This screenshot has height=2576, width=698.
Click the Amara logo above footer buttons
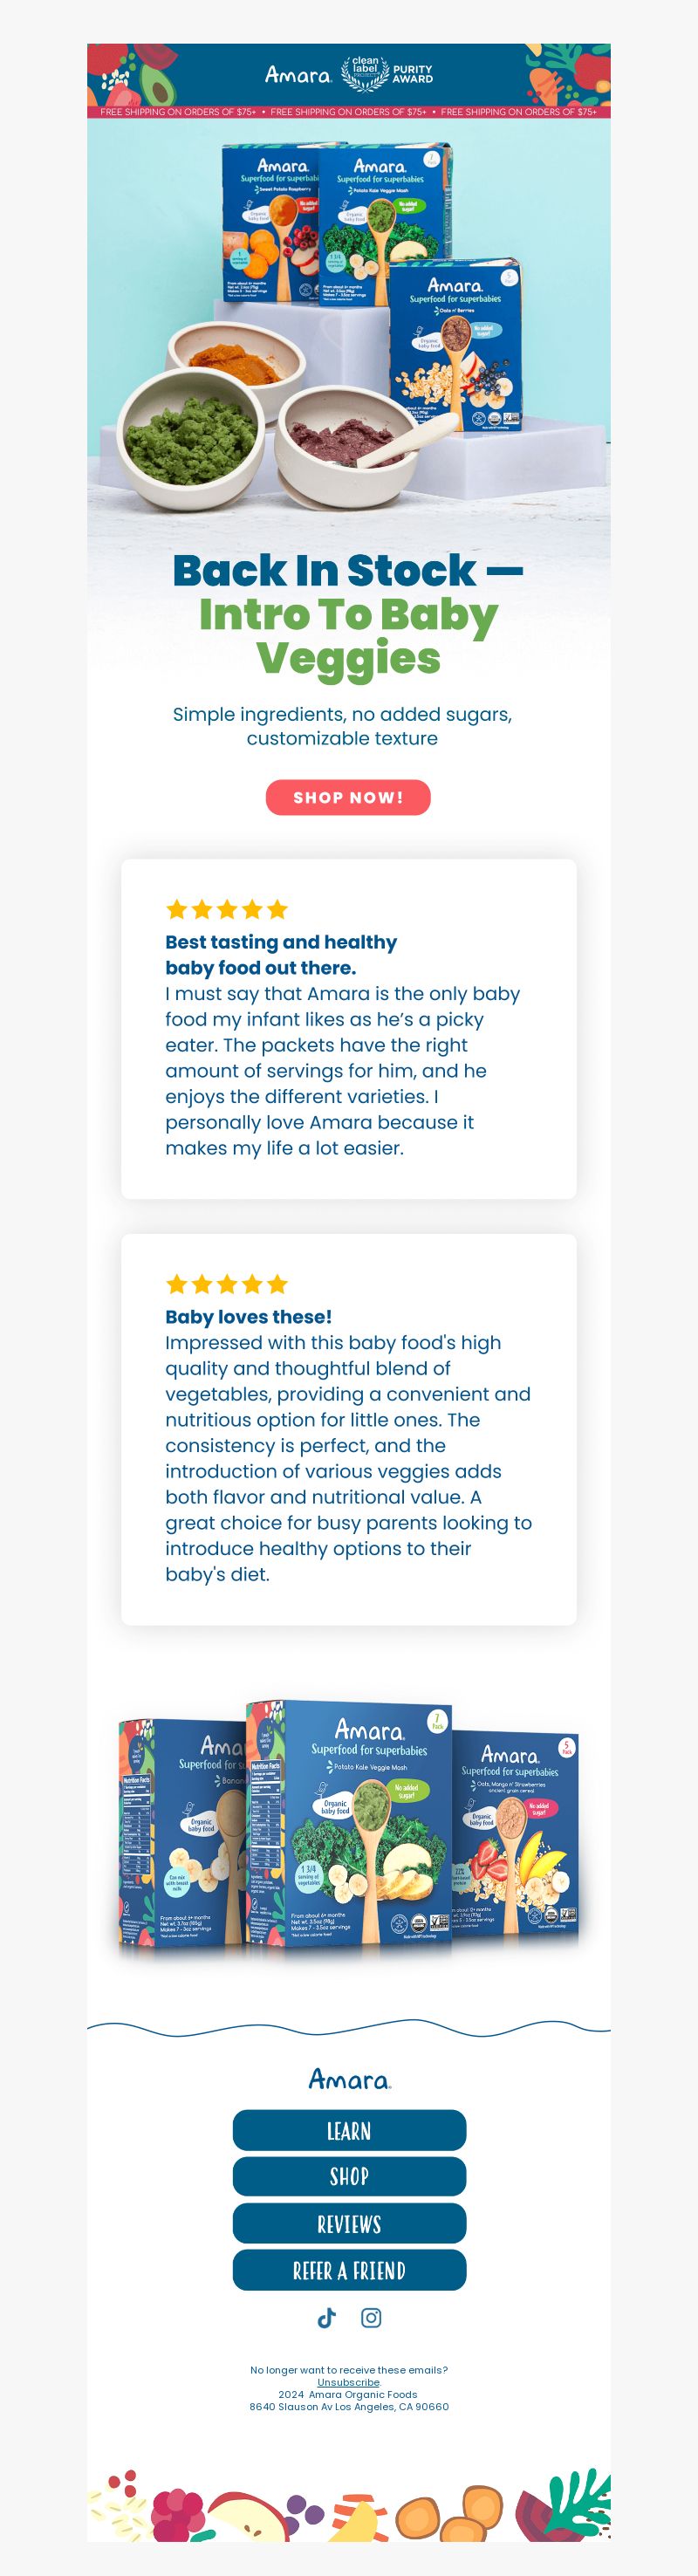point(349,2079)
